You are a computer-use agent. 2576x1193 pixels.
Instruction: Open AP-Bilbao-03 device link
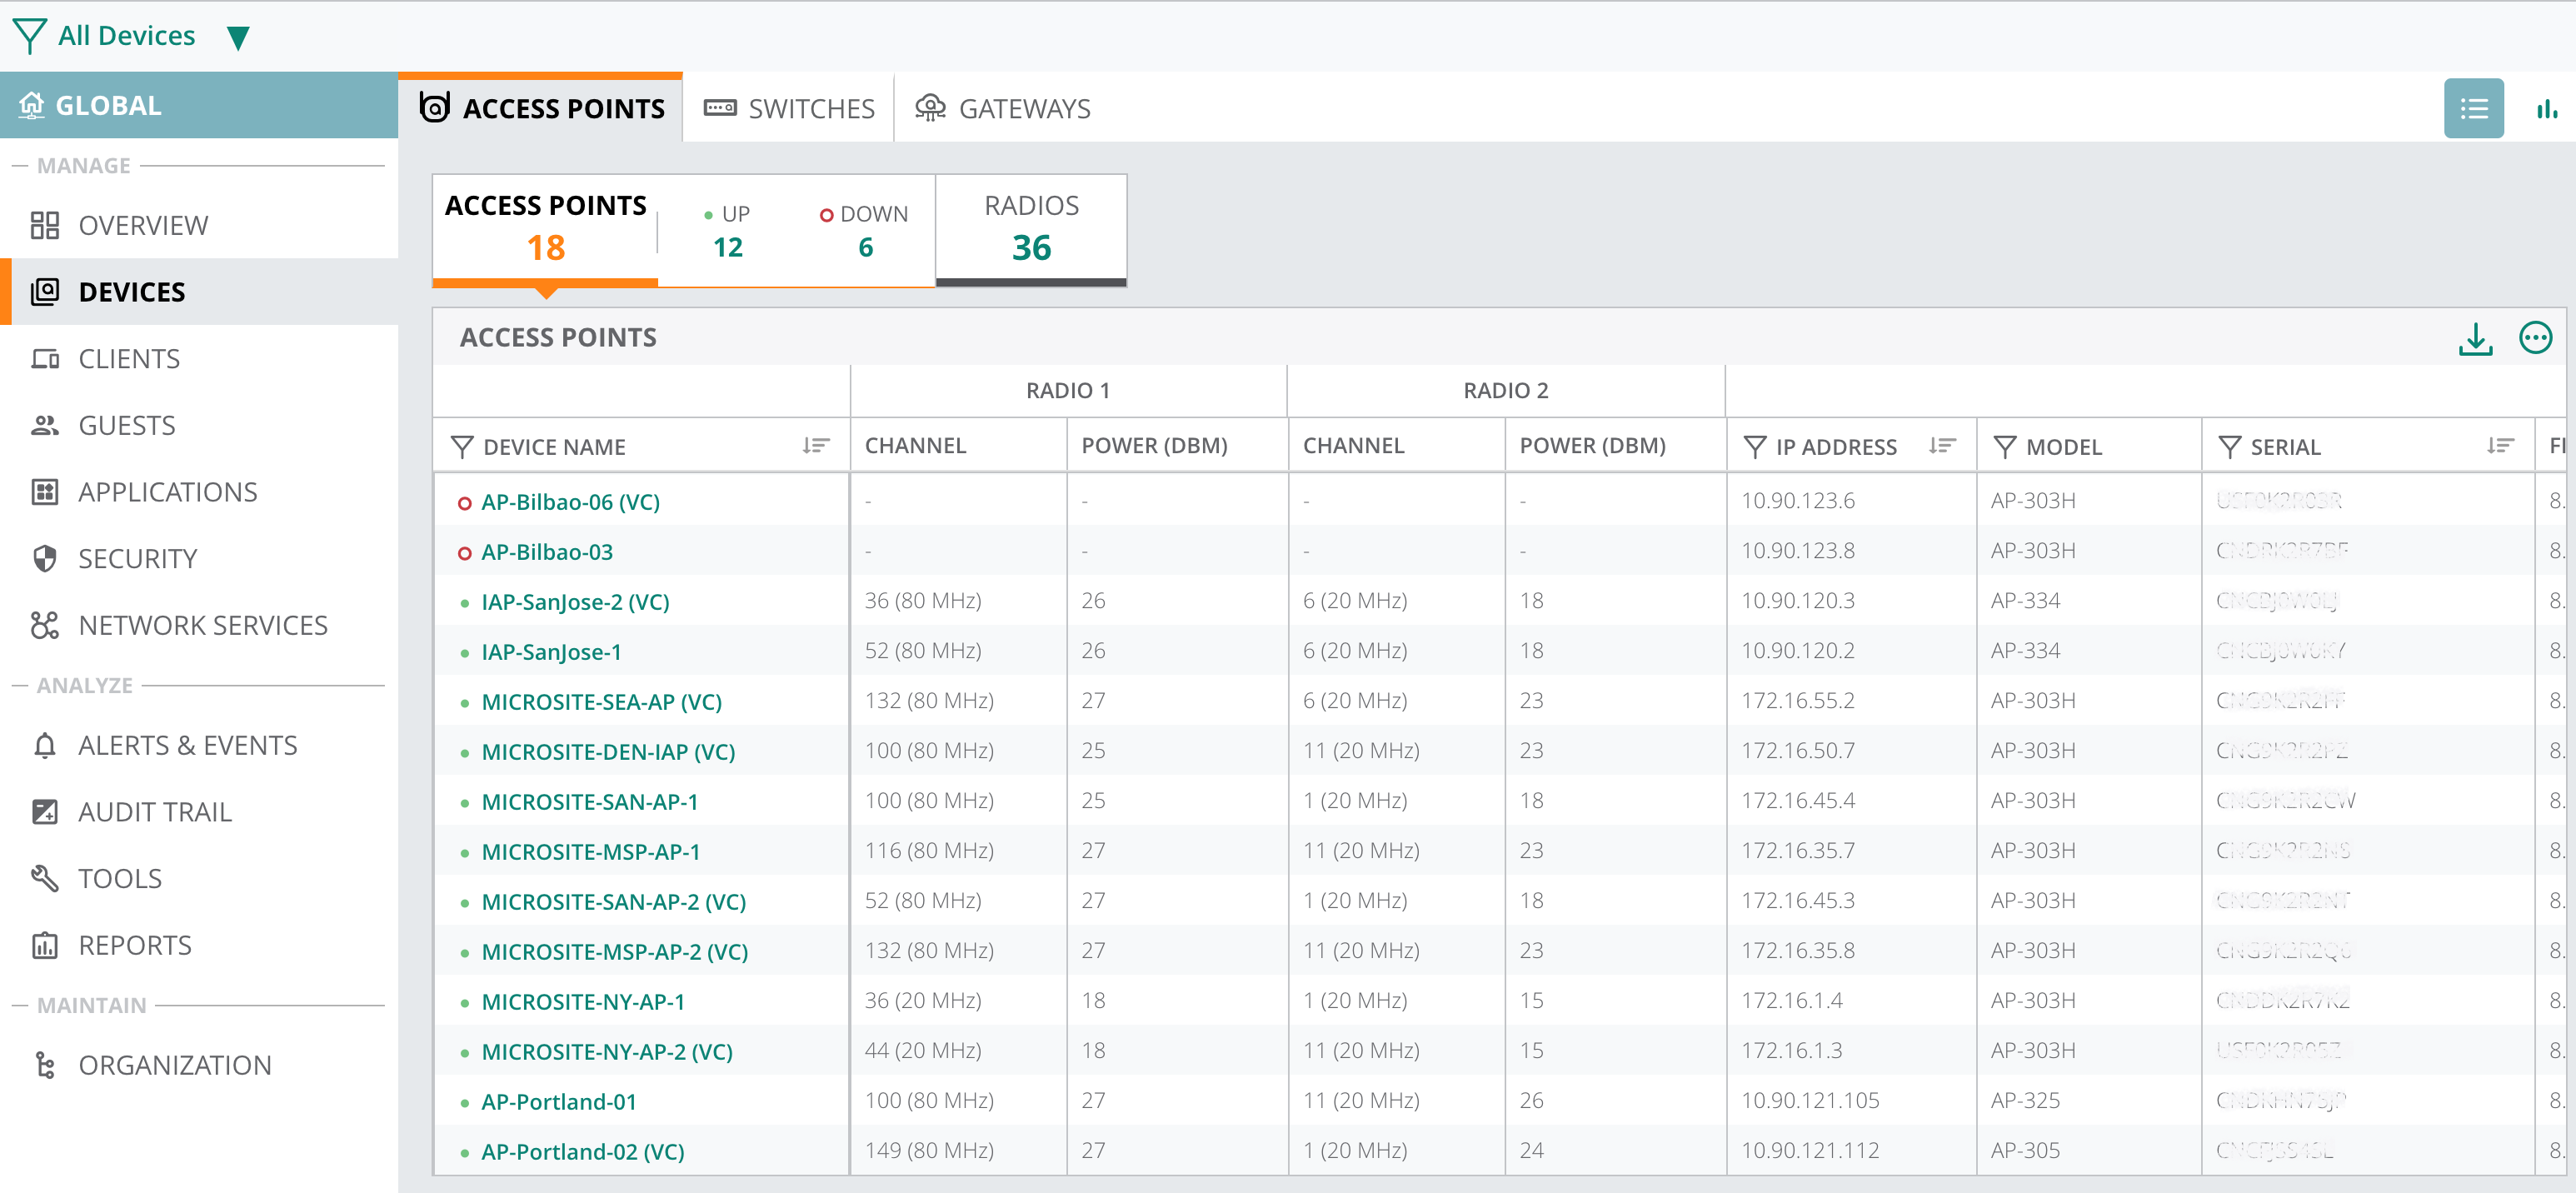[547, 552]
